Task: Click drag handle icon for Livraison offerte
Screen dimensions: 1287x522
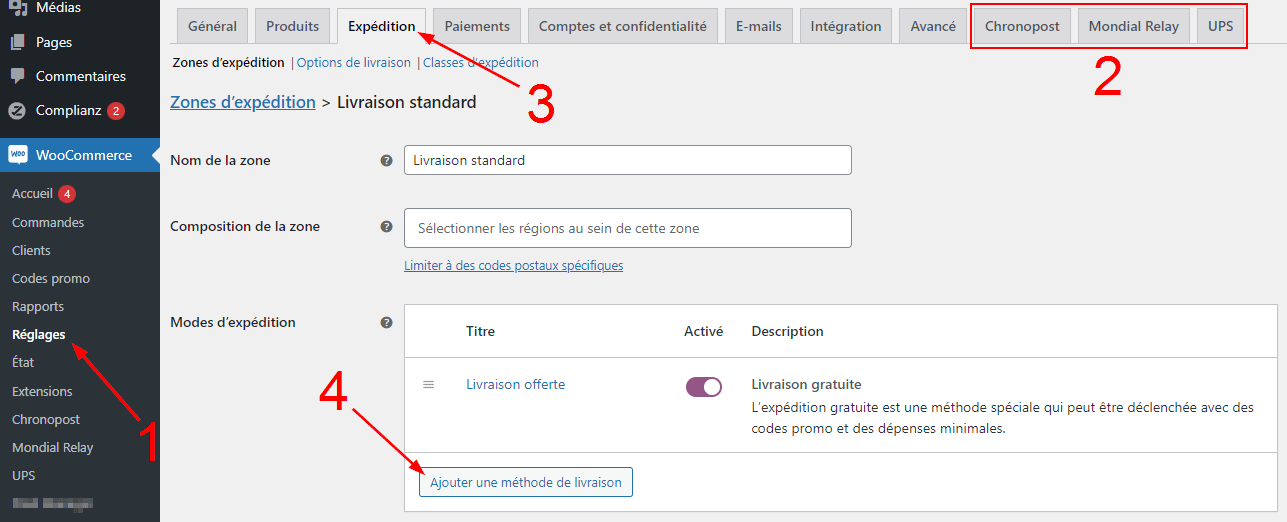Action: point(429,385)
